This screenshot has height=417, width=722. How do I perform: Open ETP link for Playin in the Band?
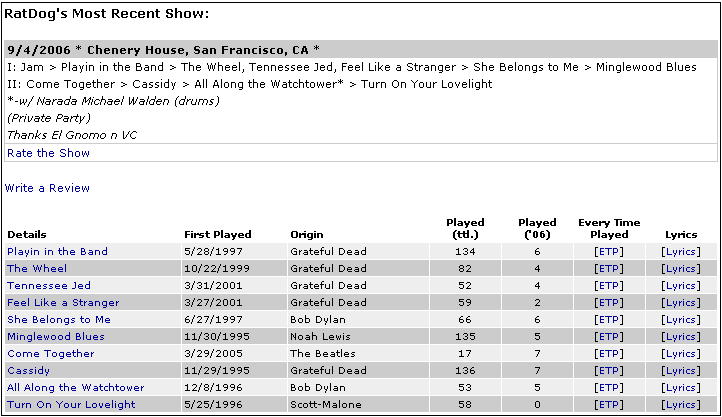click(x=608, y=252)
